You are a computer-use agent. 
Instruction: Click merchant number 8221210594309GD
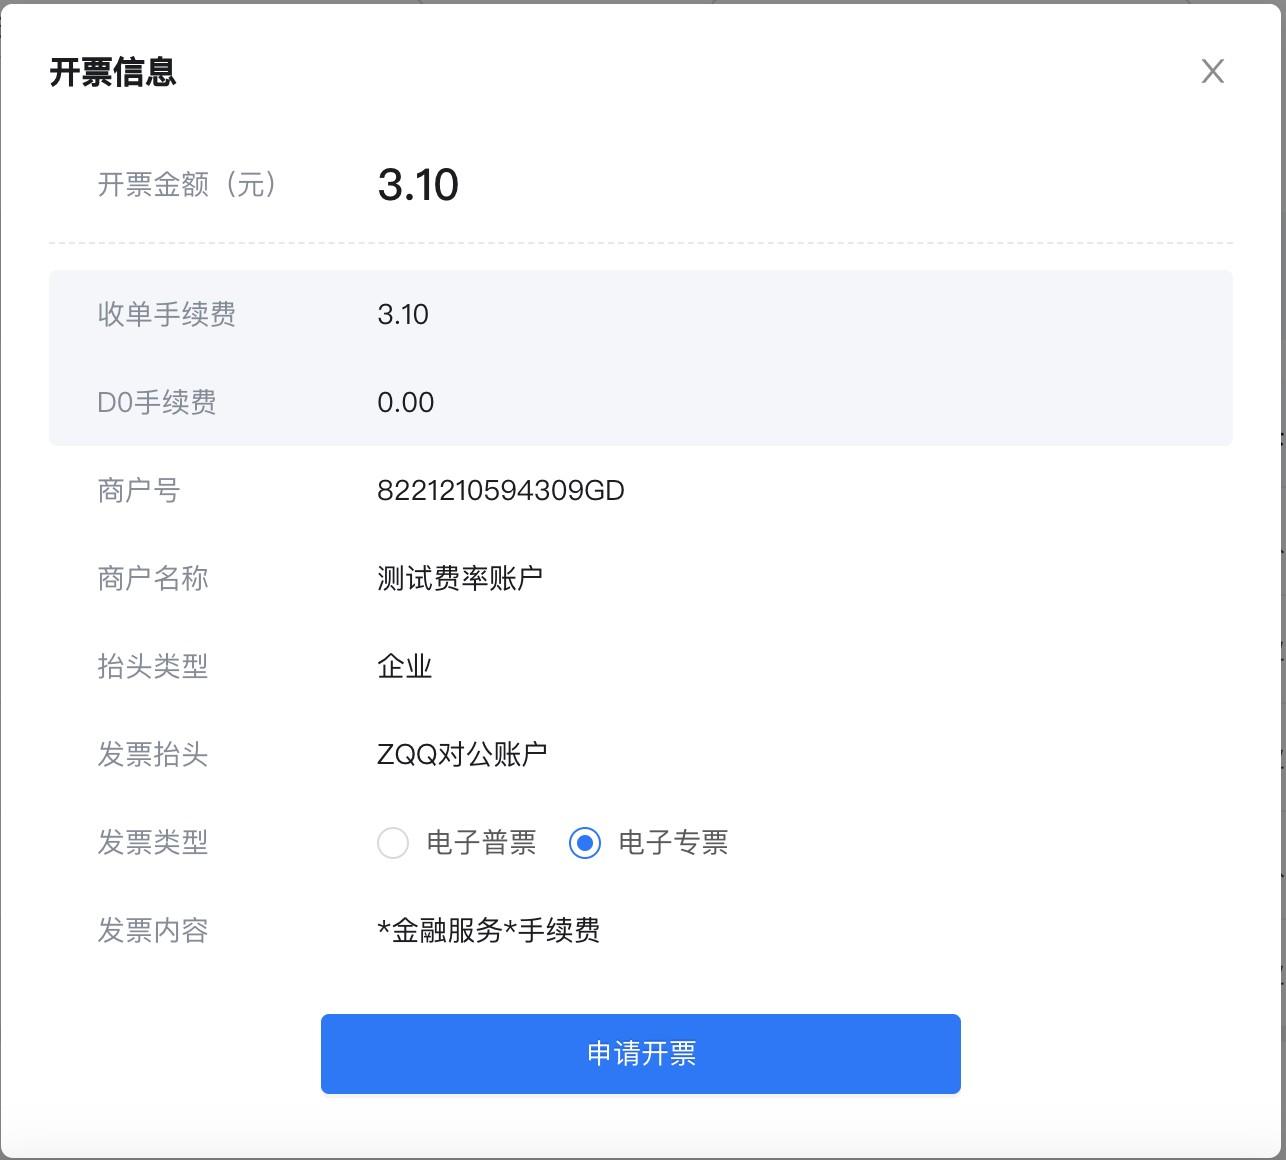click(x=500, y=490)
